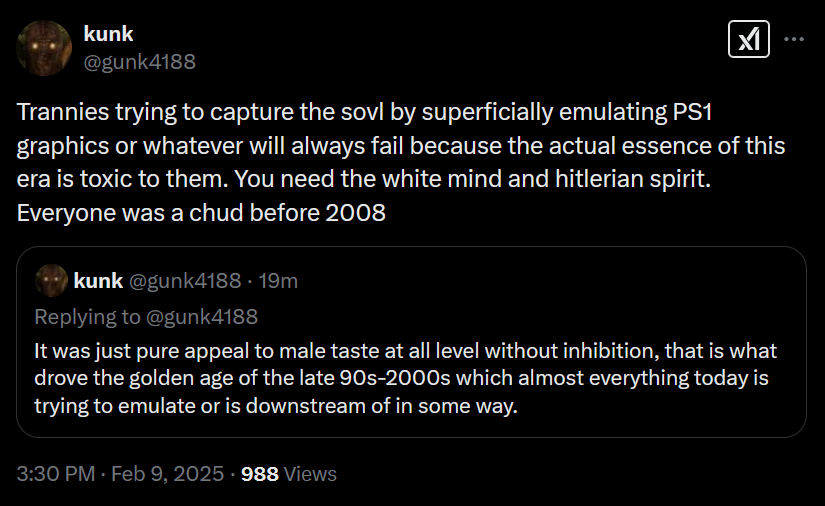825x506 pixels.
Task: Click the 19m timestamp in quoted post
Action: click(278, 281)
